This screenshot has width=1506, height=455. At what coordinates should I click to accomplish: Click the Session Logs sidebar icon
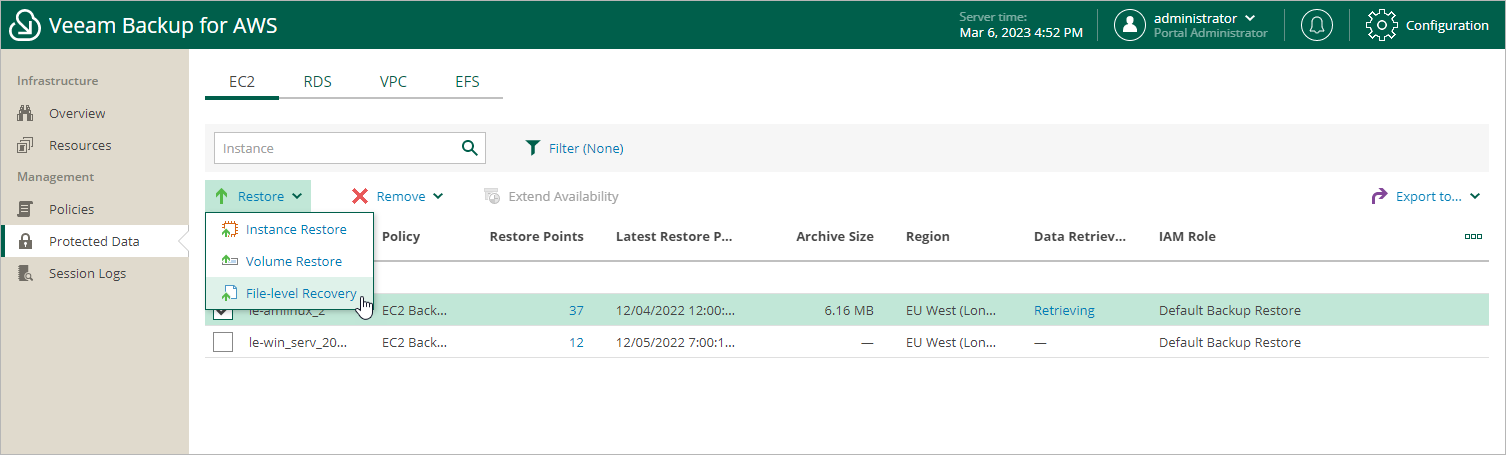point(27,273)
